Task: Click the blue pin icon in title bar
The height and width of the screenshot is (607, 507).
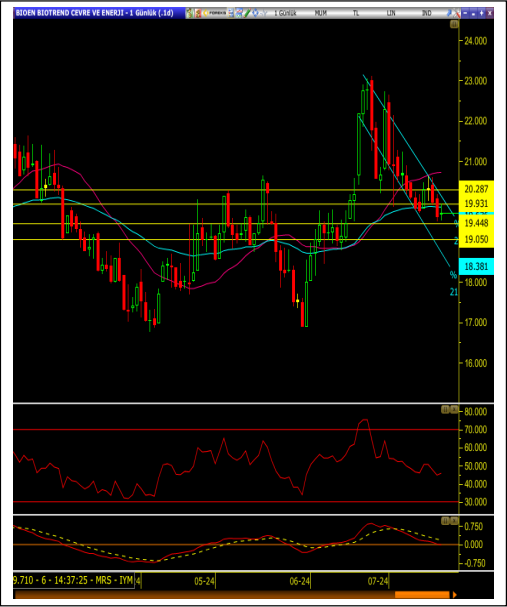Action: [449, 13]
